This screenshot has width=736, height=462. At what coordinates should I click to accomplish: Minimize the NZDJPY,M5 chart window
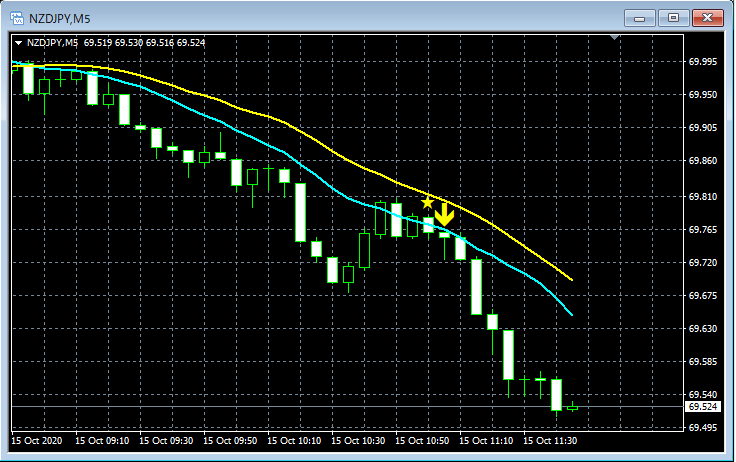pos(639,18)
